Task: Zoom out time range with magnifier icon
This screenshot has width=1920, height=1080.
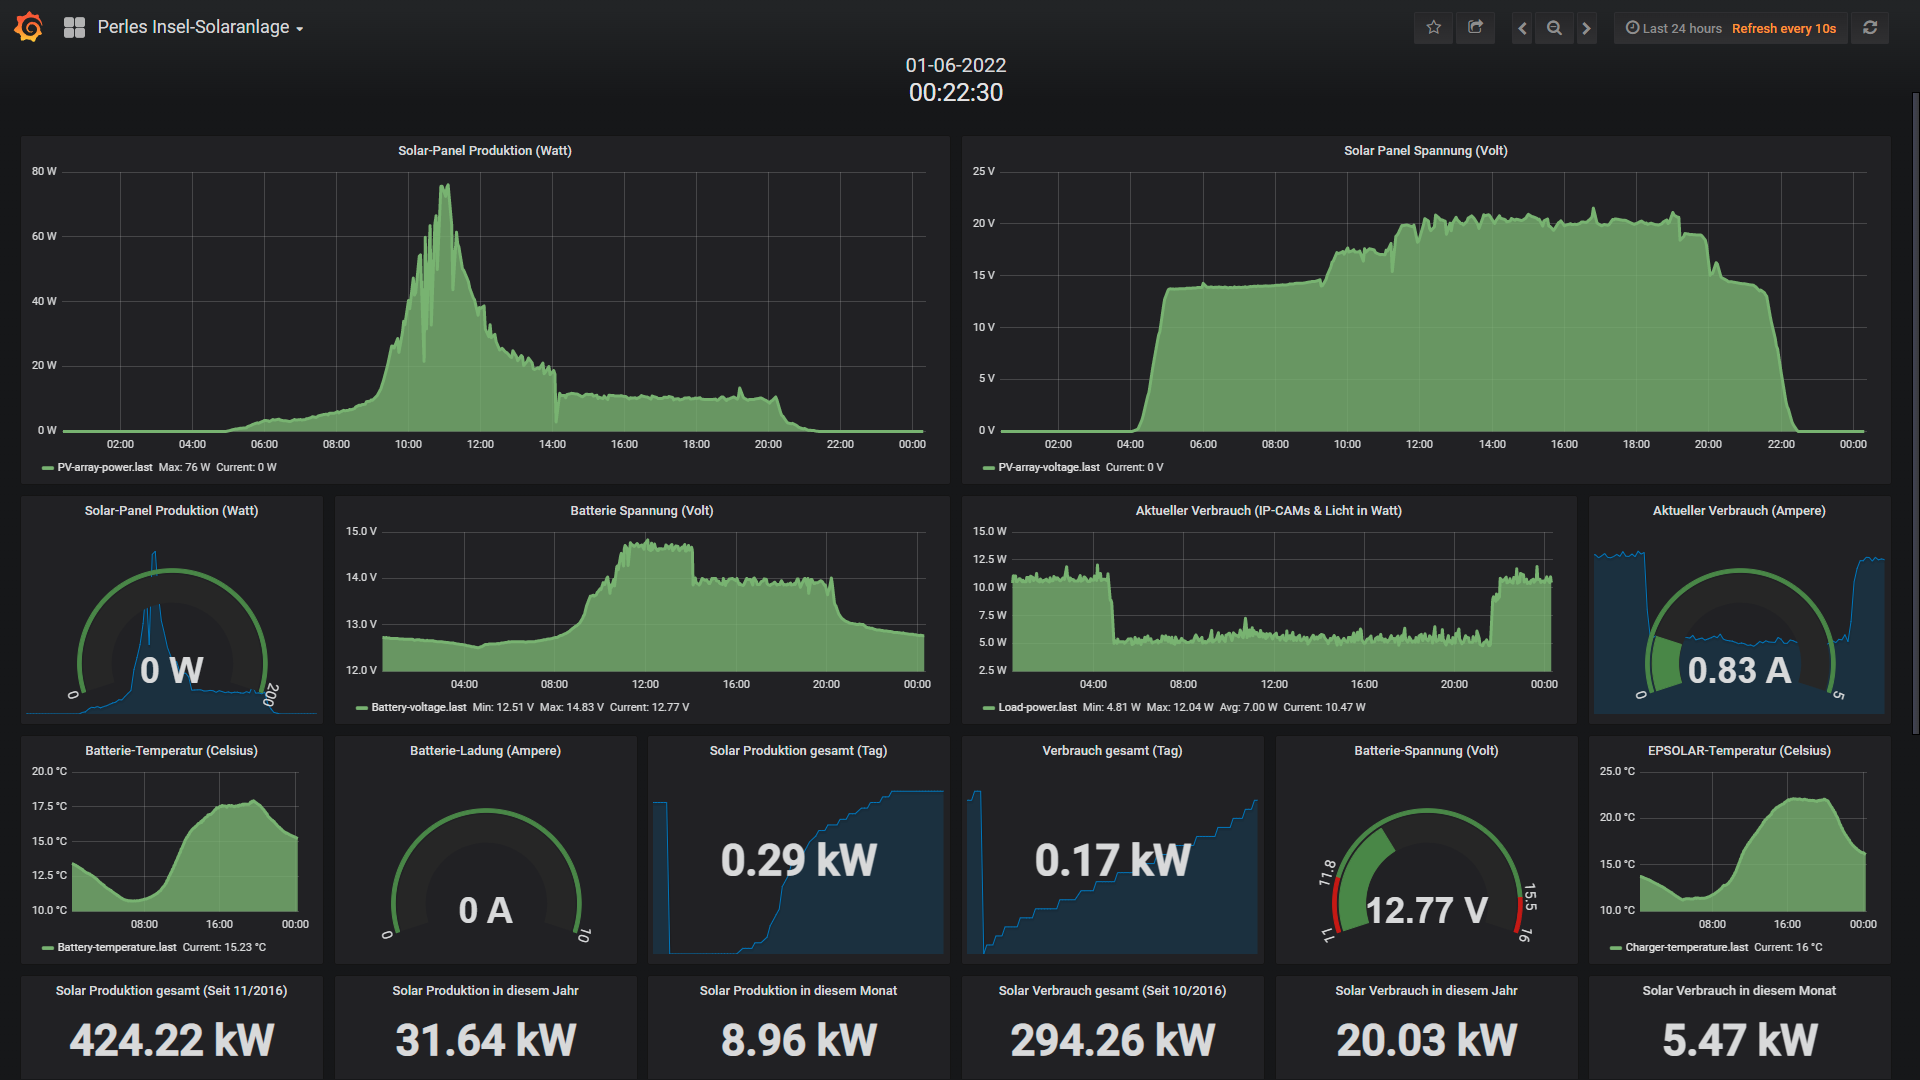Action: pos(1554,28)
